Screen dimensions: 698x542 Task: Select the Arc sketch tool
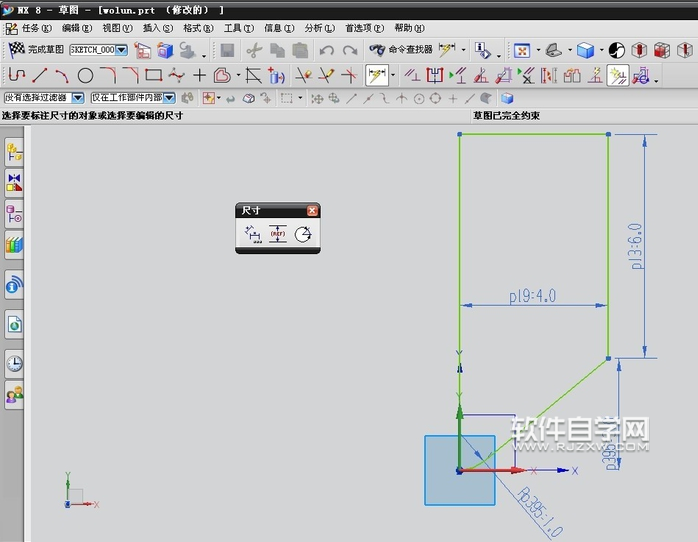(62, 75)
